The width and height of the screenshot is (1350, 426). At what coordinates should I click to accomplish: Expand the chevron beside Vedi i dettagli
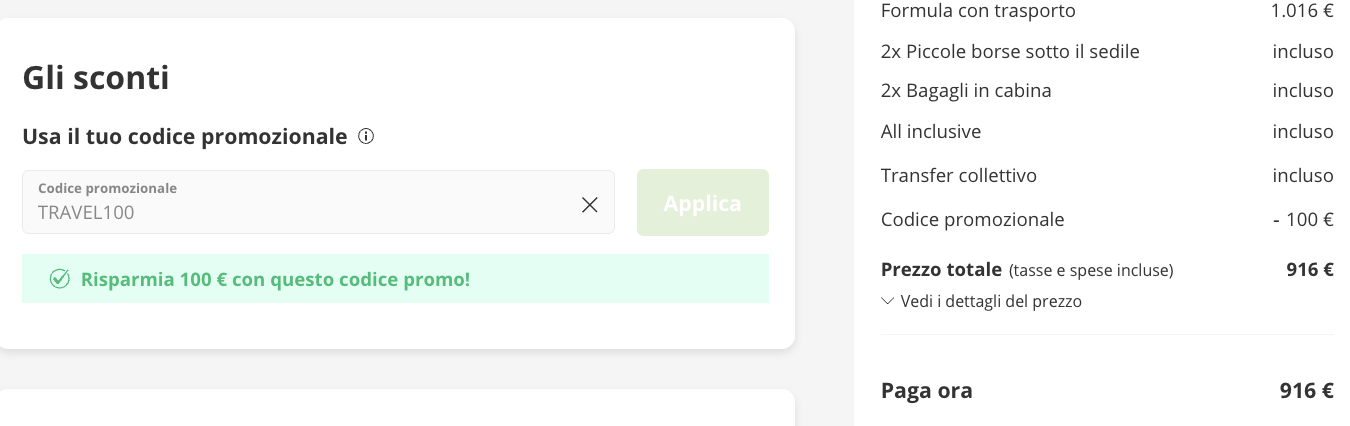point(887,301)
